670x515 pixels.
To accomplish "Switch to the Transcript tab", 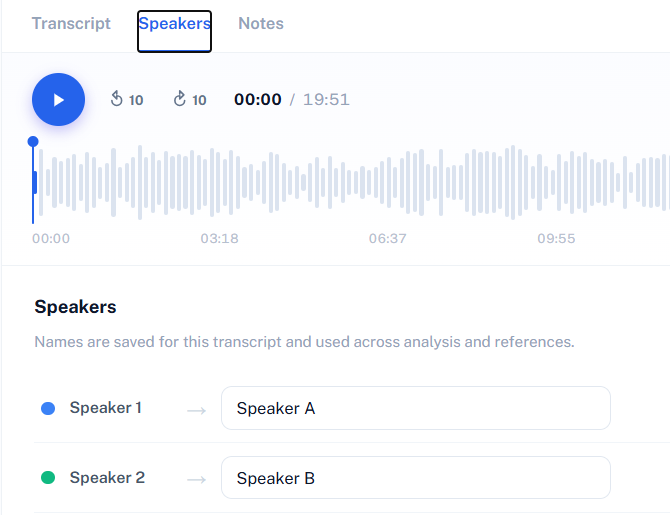I will 71,24.
